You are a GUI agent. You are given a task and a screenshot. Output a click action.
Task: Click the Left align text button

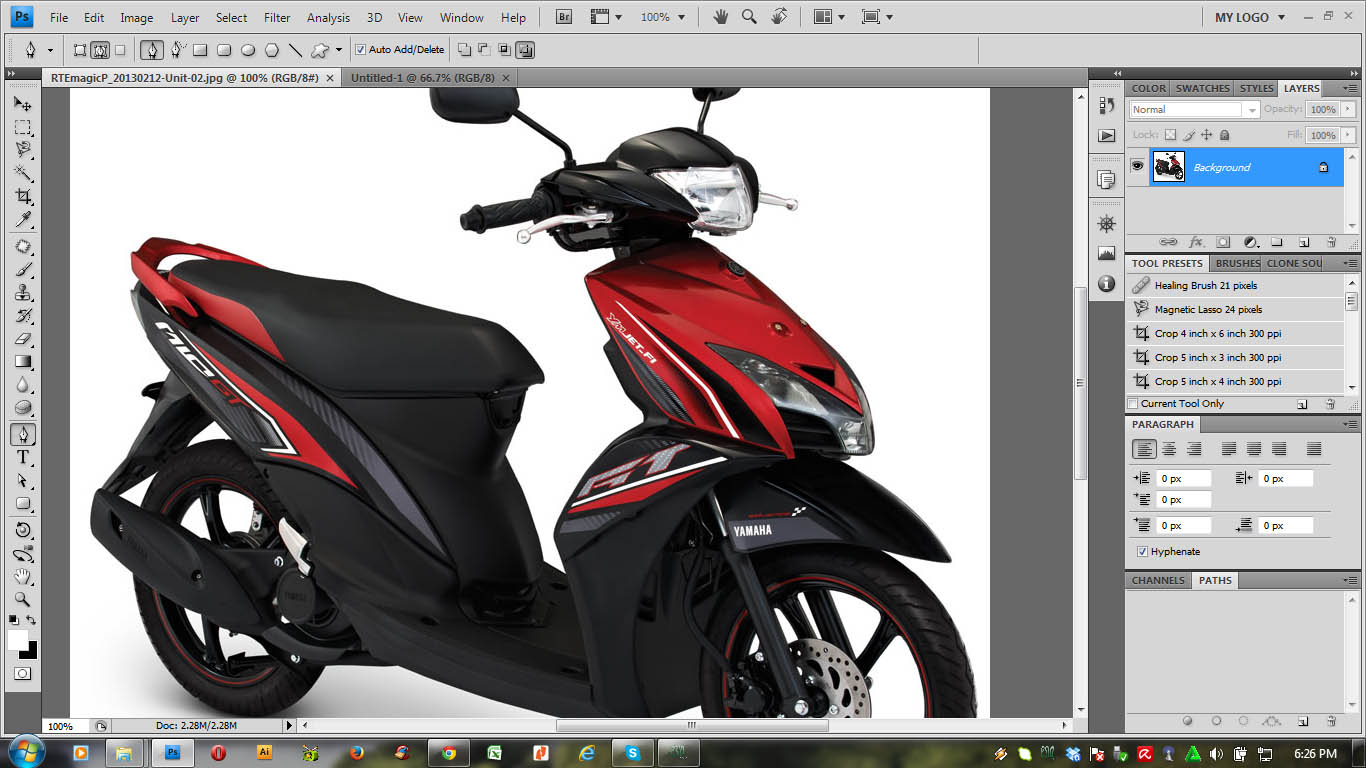tap(1144, 449)
